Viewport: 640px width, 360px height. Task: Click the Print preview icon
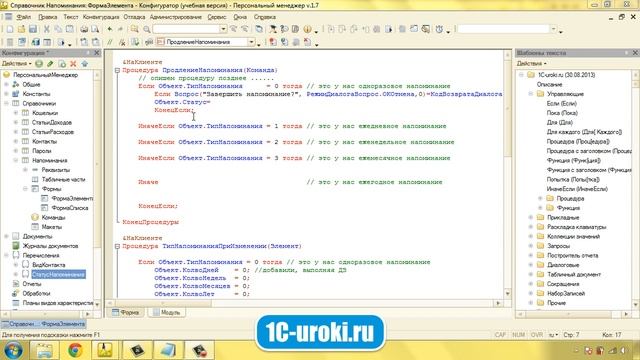tap(95, 29)
